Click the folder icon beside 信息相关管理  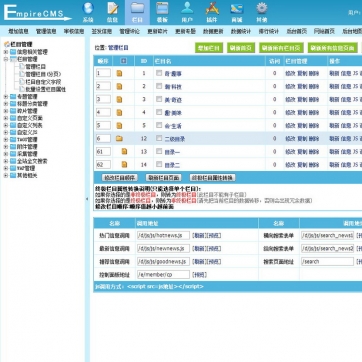pos(13,52)
